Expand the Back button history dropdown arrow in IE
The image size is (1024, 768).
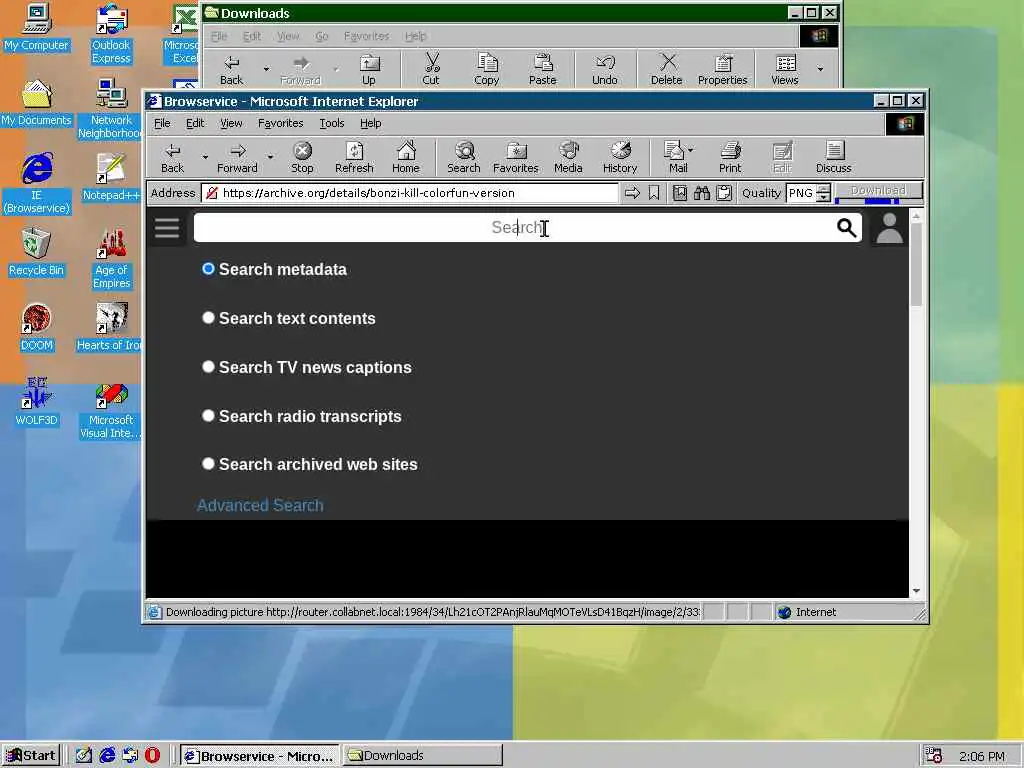point(205,157)
